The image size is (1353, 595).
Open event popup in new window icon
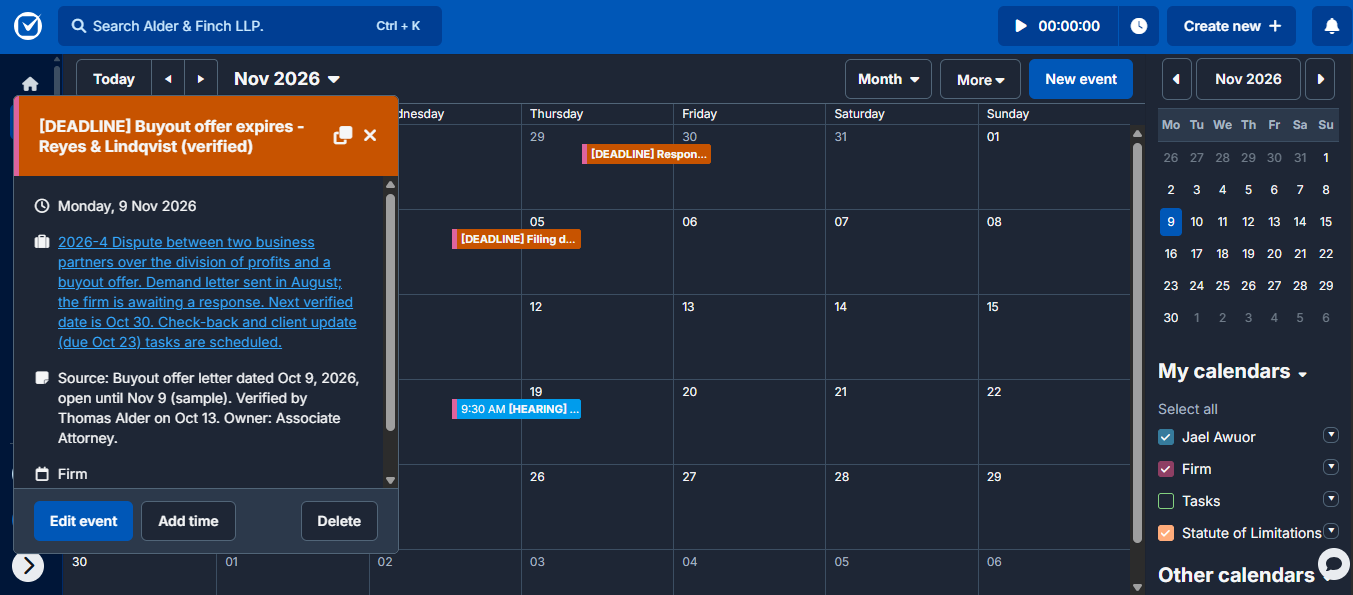pos(343,135)
